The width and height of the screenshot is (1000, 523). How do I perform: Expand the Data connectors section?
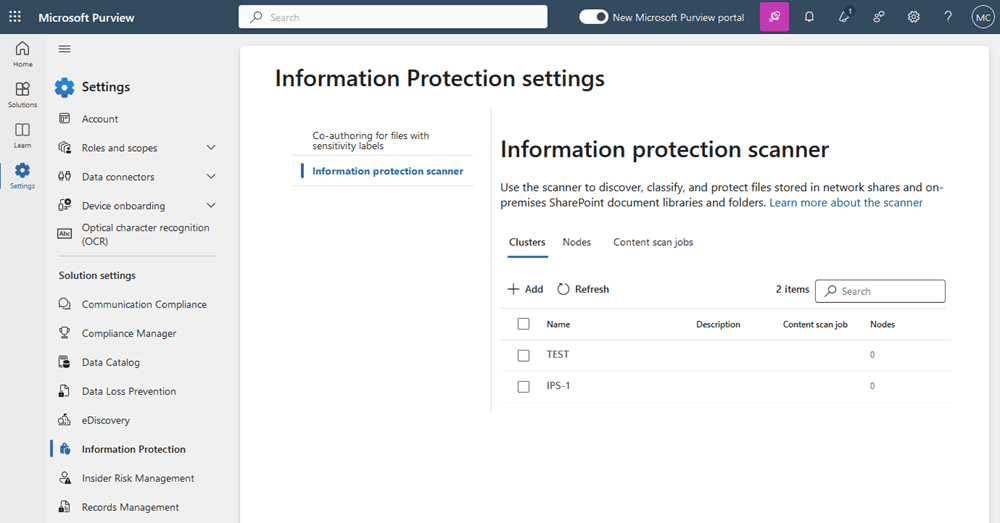(210, 177)
